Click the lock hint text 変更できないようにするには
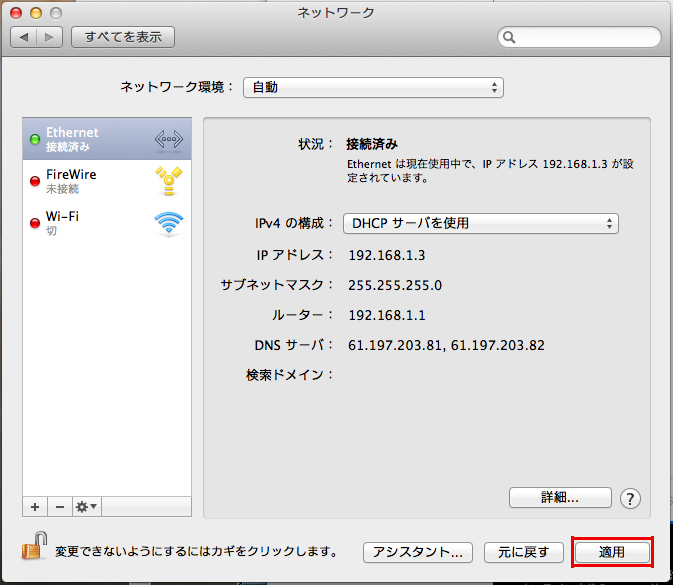This screenshot has height=585, width=673. [x=133, y=552]
